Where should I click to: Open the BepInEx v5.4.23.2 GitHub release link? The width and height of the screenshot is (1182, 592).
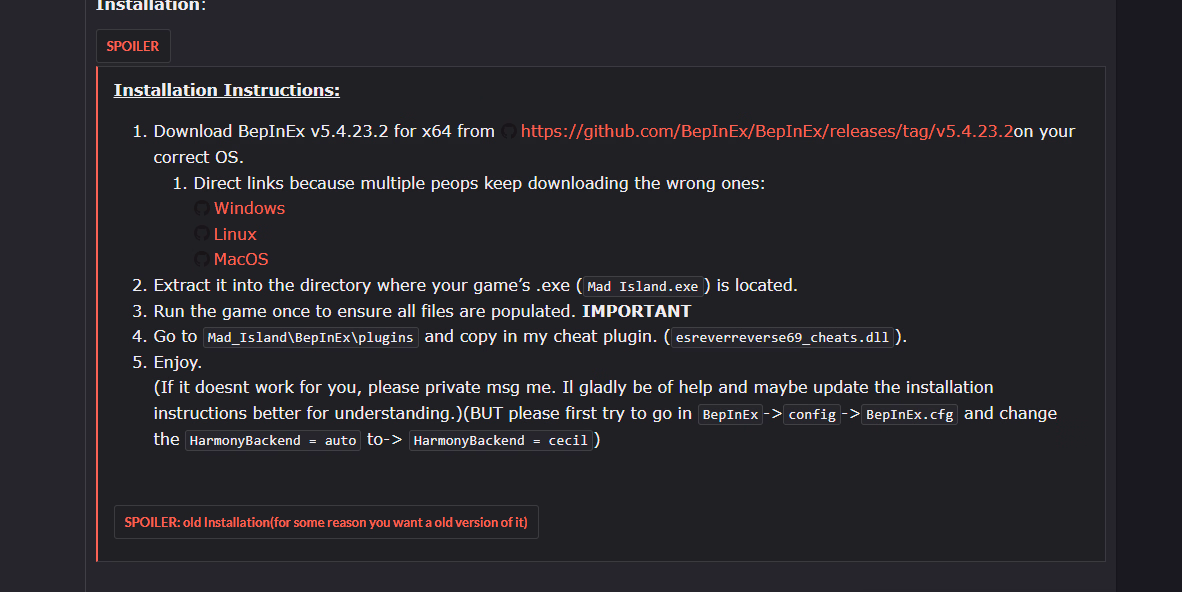click(x=767, y=131)
